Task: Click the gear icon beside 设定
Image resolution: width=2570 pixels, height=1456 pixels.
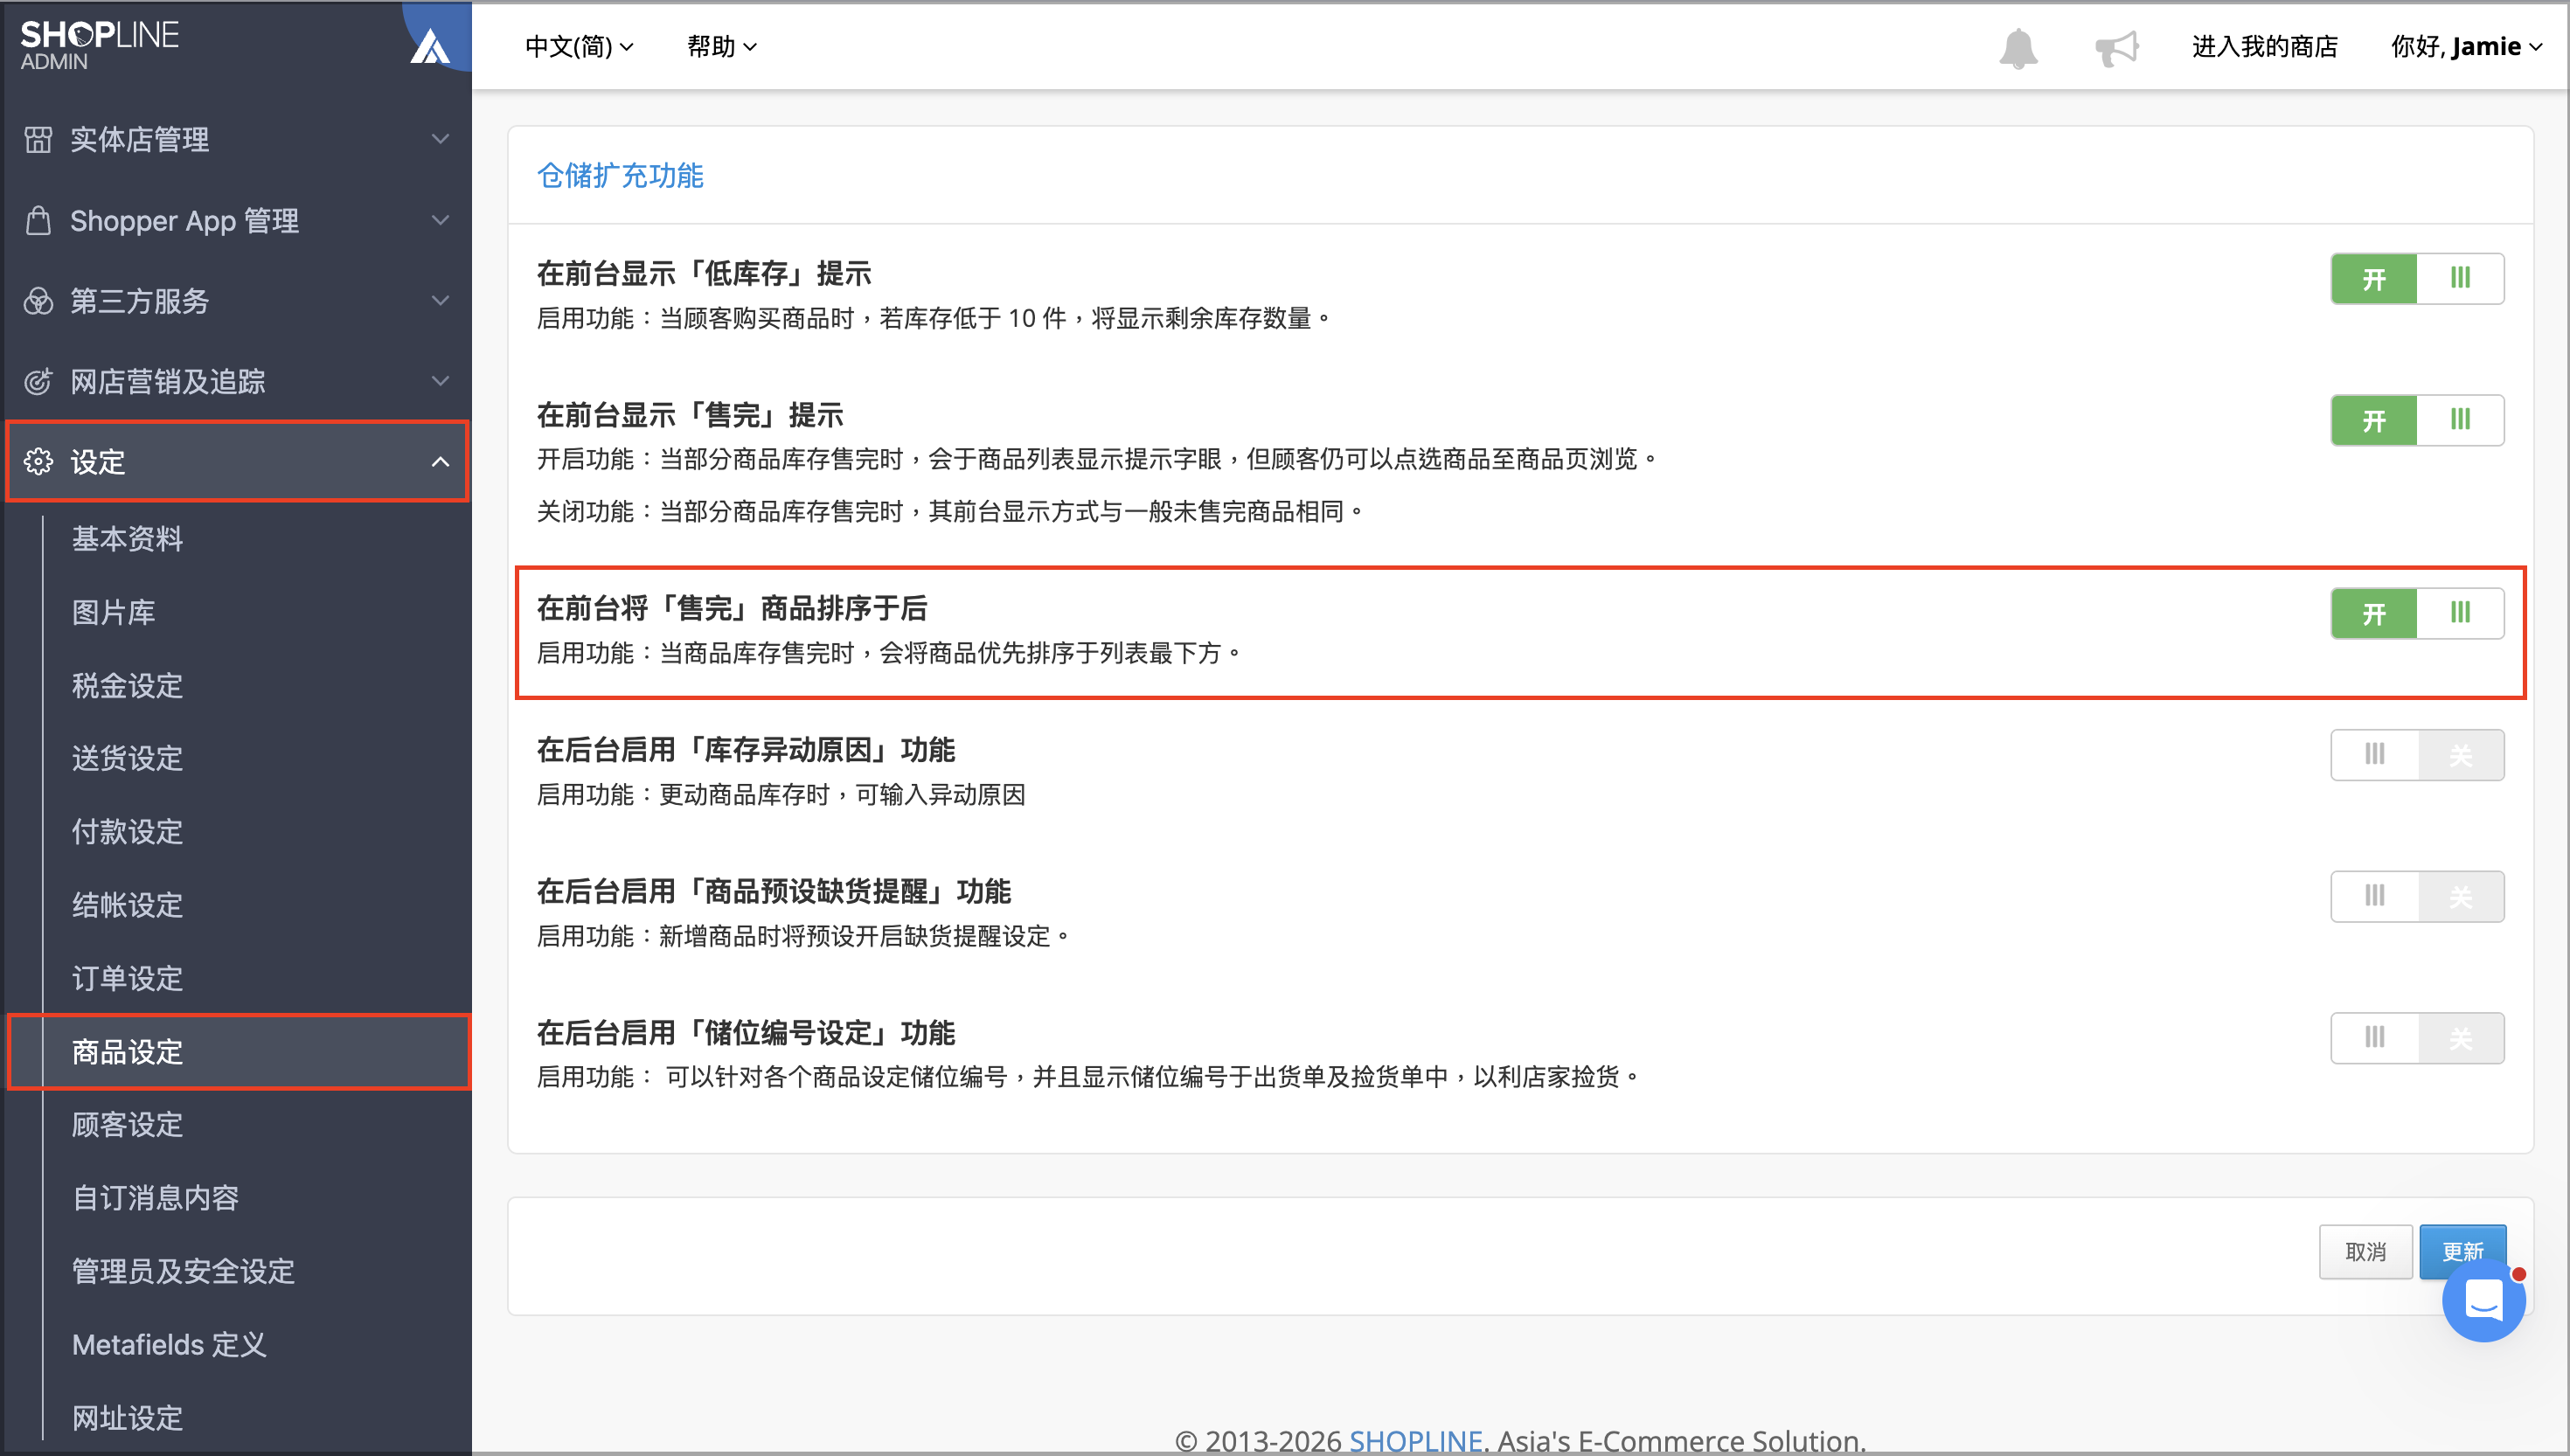Action: point(38,461)
